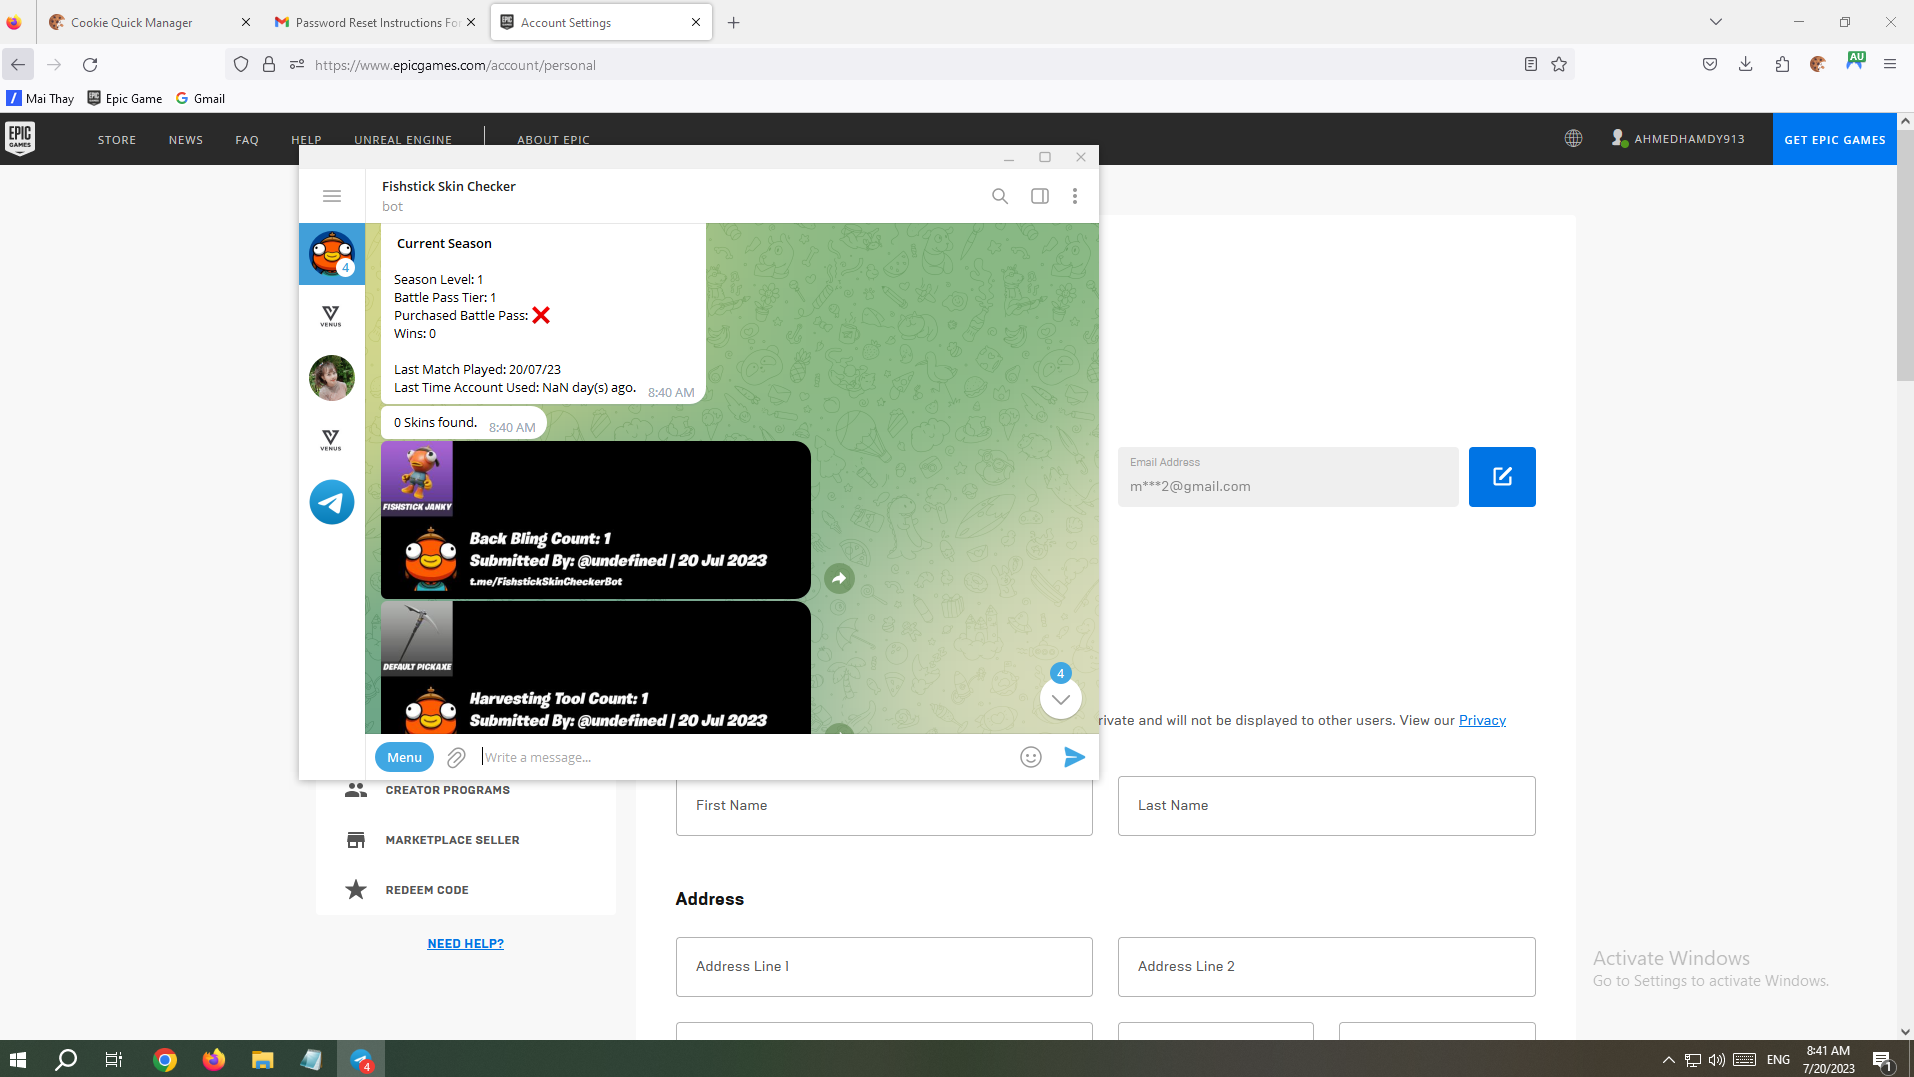Open Windows Start menu
This screenshot has height=1077, width=1914.
point(18,1059)
